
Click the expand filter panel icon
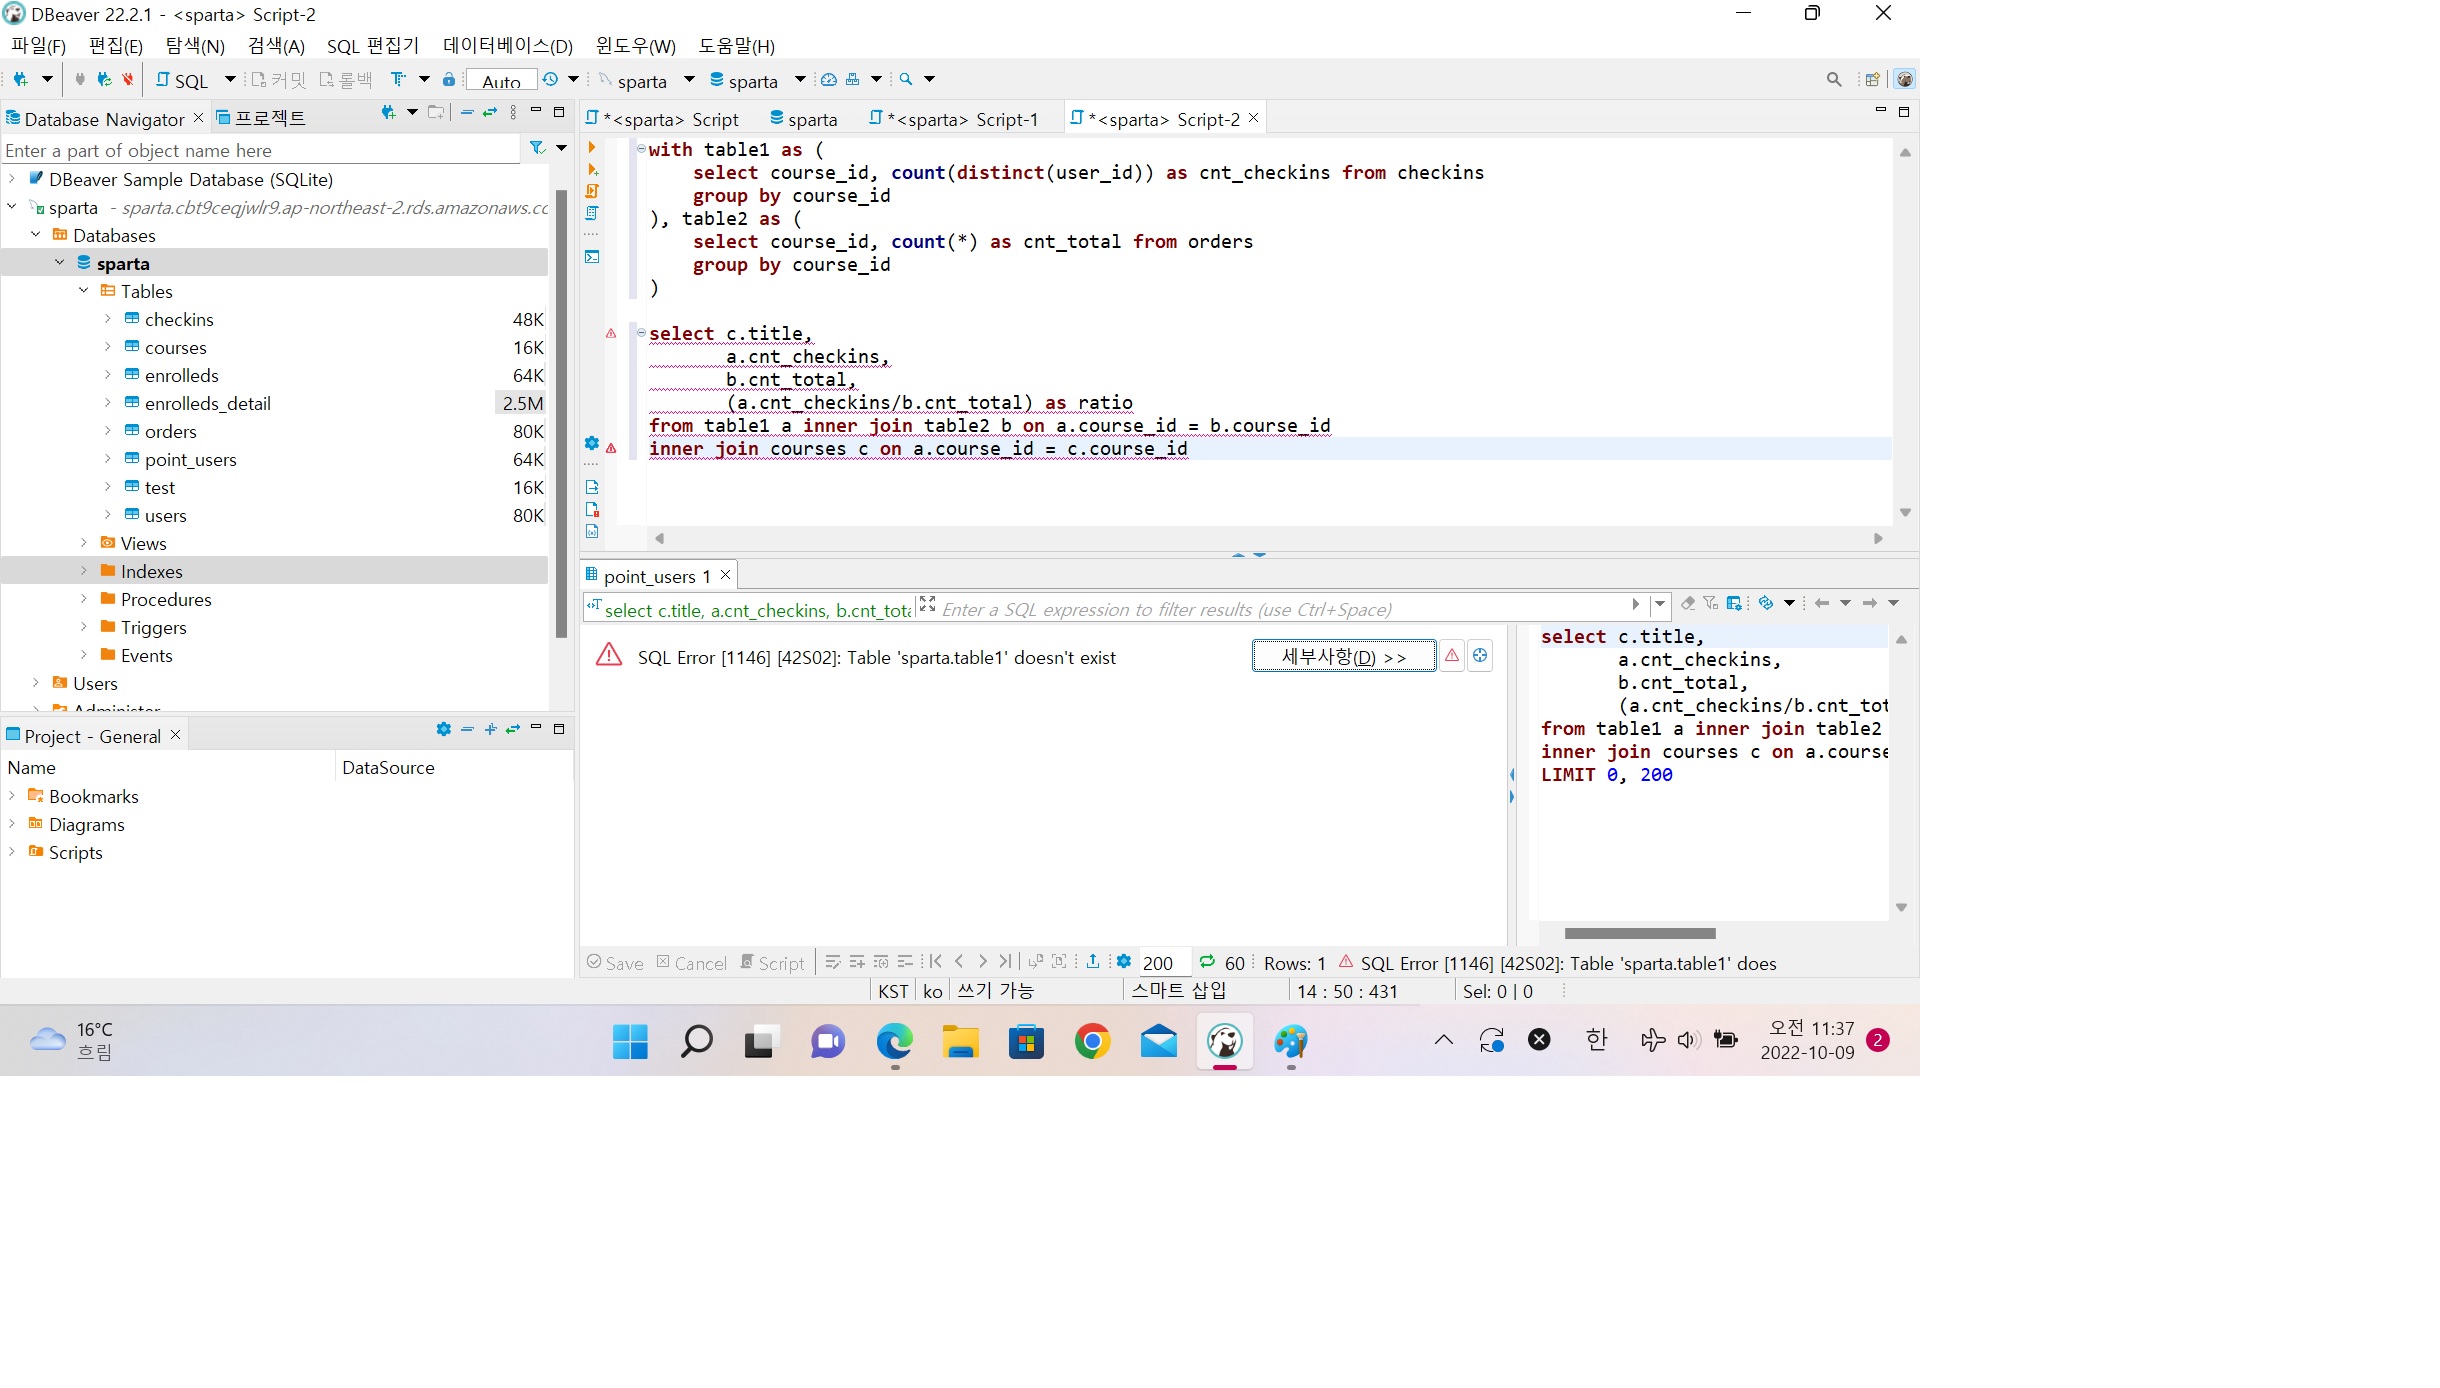click(x=927, y=604)
